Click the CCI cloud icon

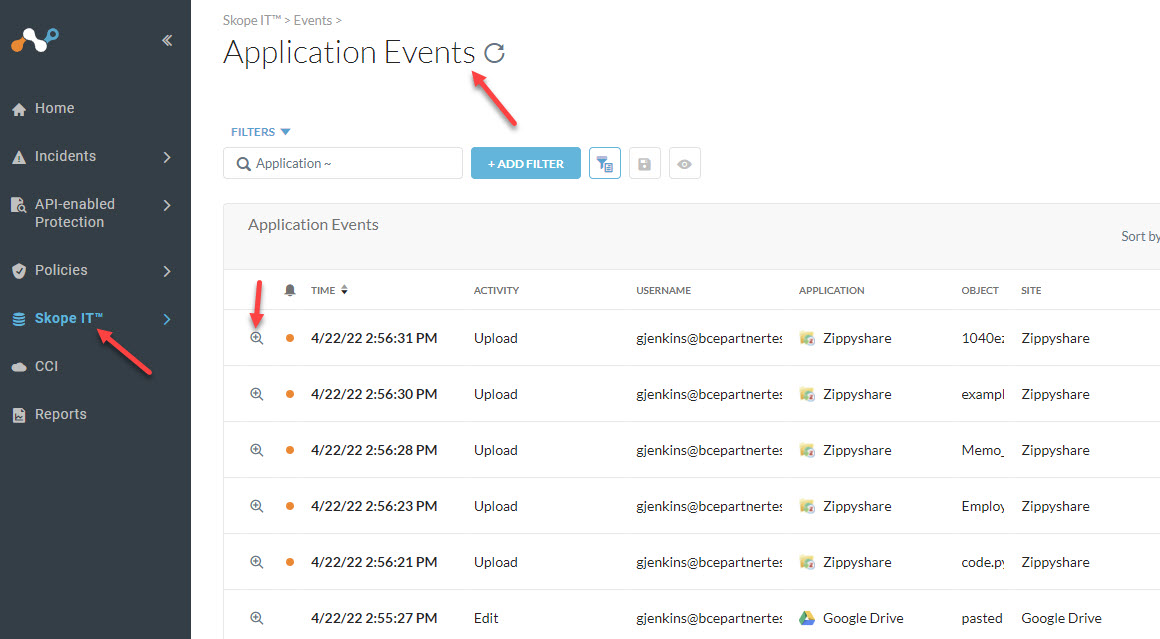coord(19,367)
